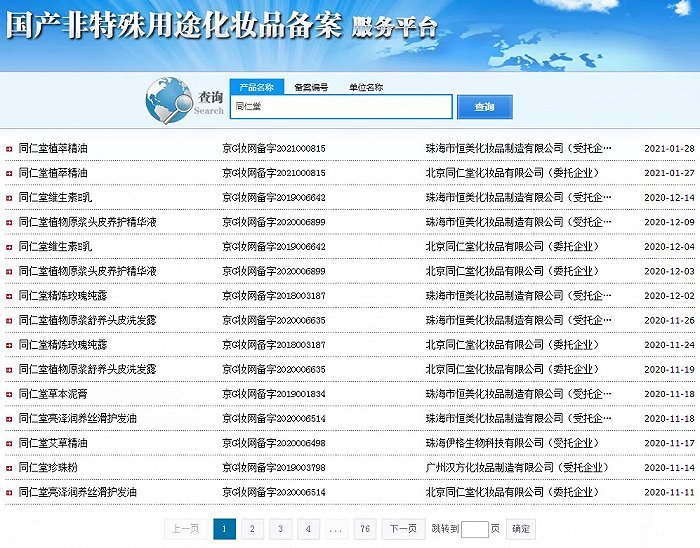Click red bullet icon of the 2020-11-19 row
This screenshot has width=700, height=548.
9,369
